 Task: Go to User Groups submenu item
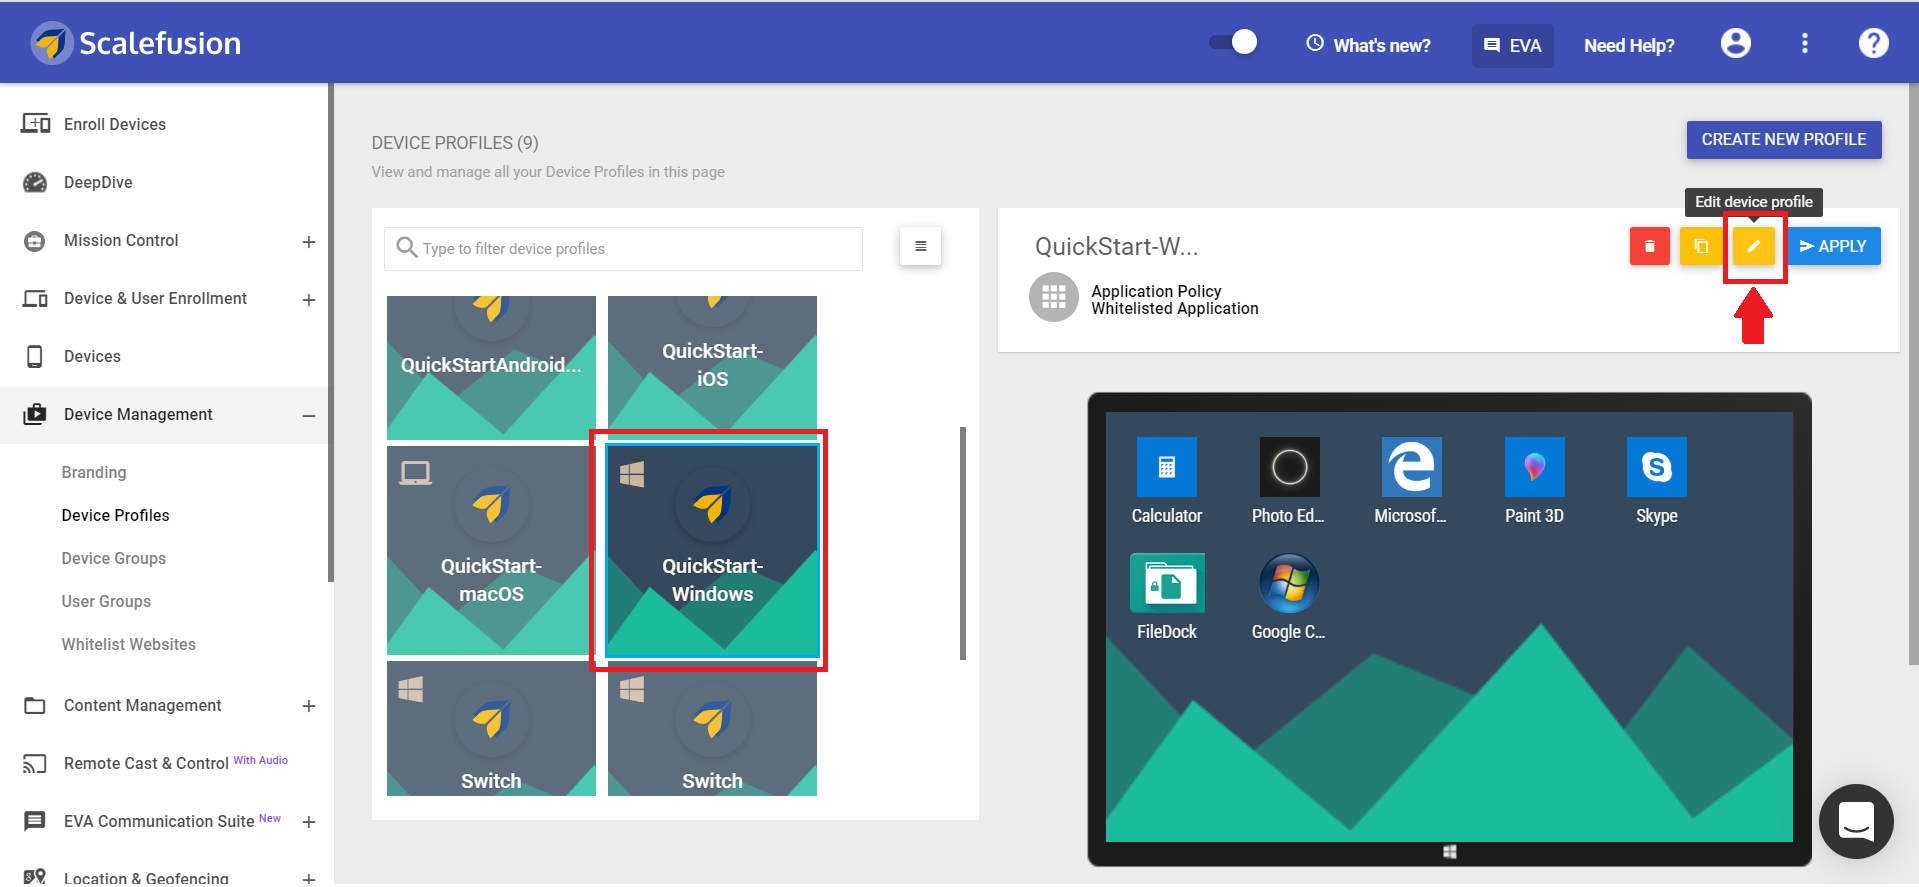click(106, 601)
